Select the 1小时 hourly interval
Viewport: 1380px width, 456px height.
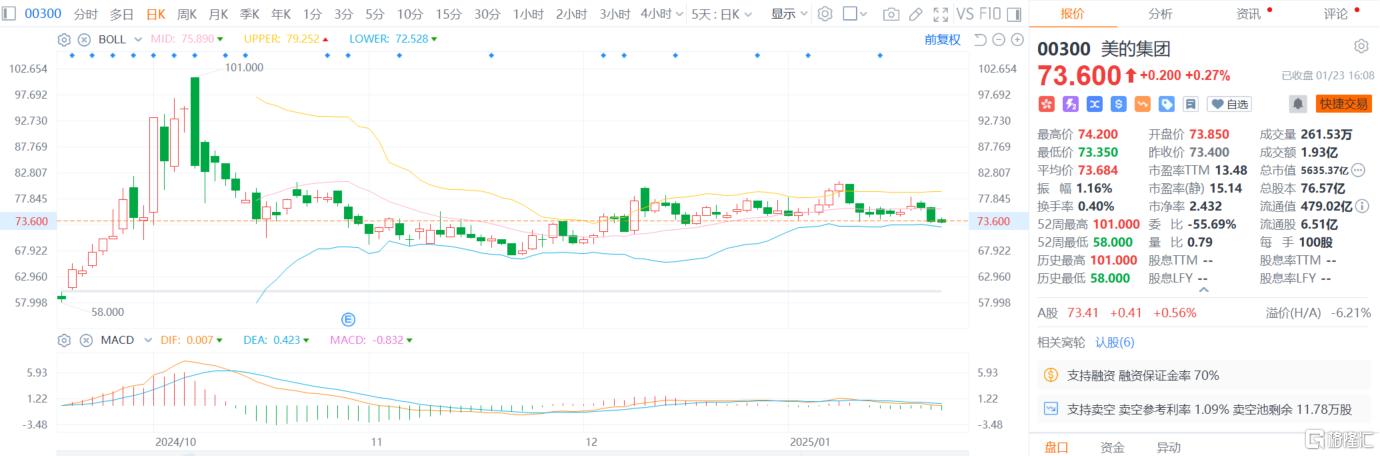[x=528, y=14]
